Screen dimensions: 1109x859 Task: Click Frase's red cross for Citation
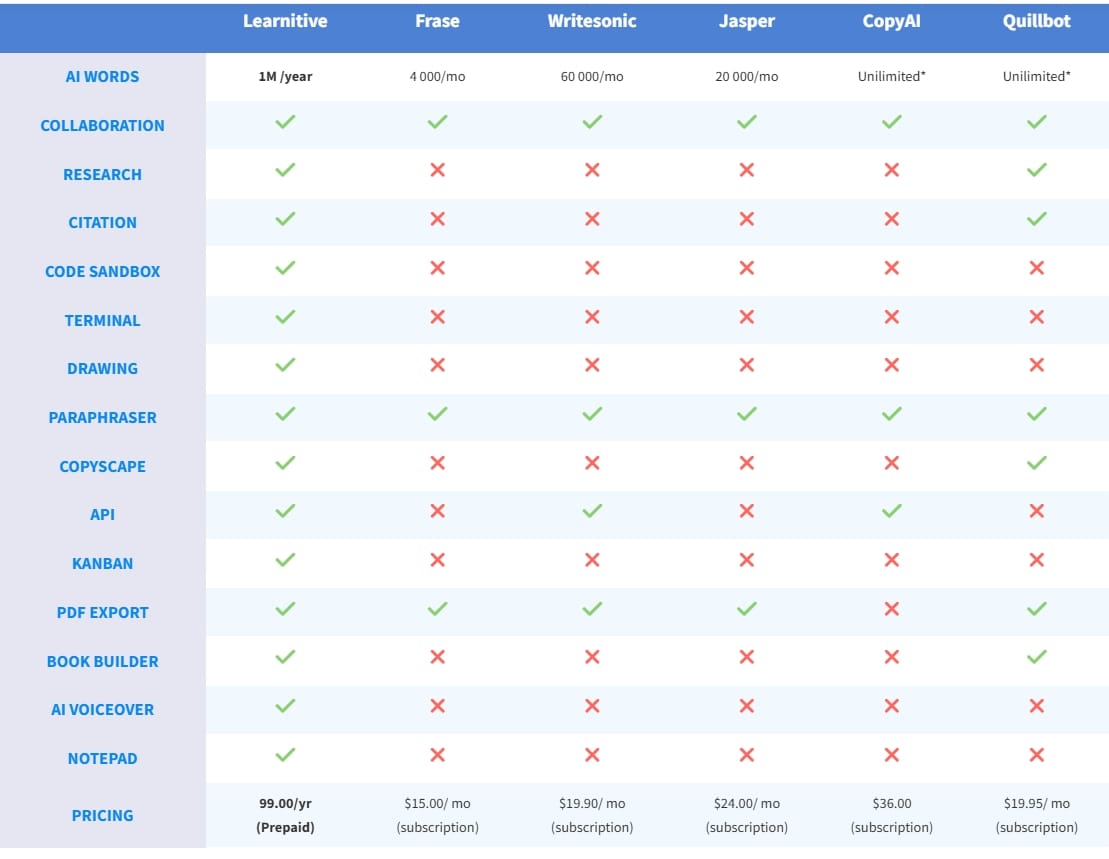coord(437,219)
